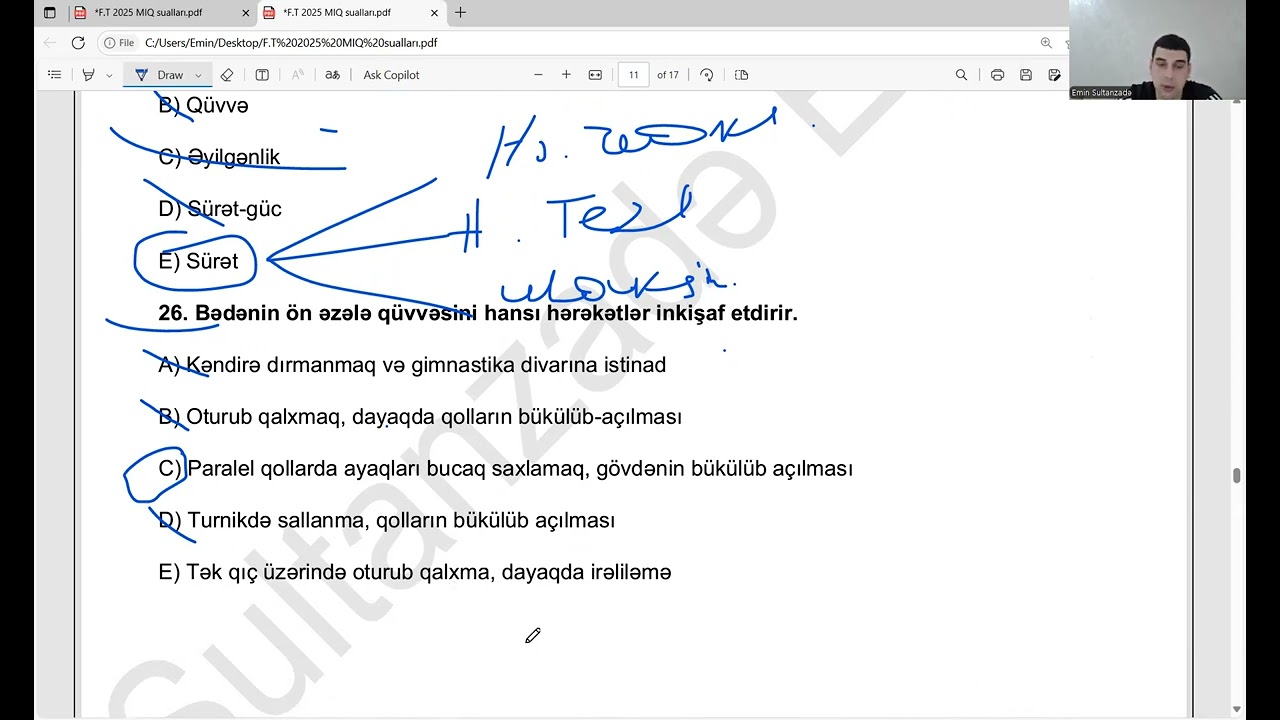The width and height of the screenshot is (1280, 720).
Task: Close the active F.T 2025 MIQ tab
Action: [x=434, y=13]
